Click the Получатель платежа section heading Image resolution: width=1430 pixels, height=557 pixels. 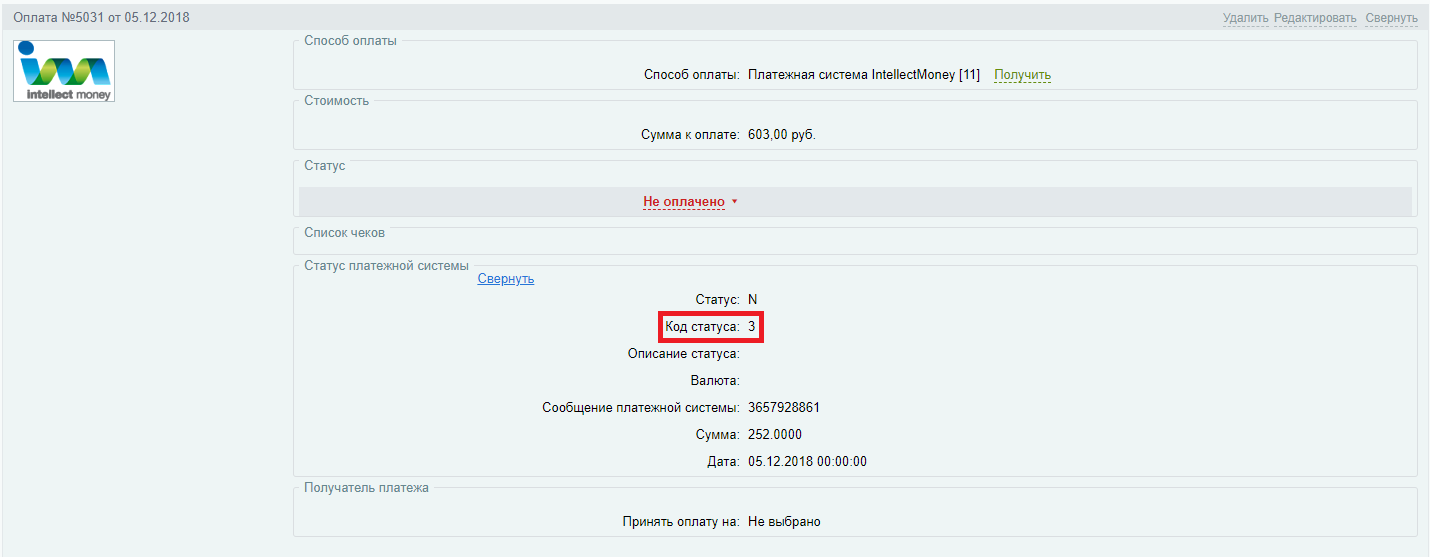point(366,488)
